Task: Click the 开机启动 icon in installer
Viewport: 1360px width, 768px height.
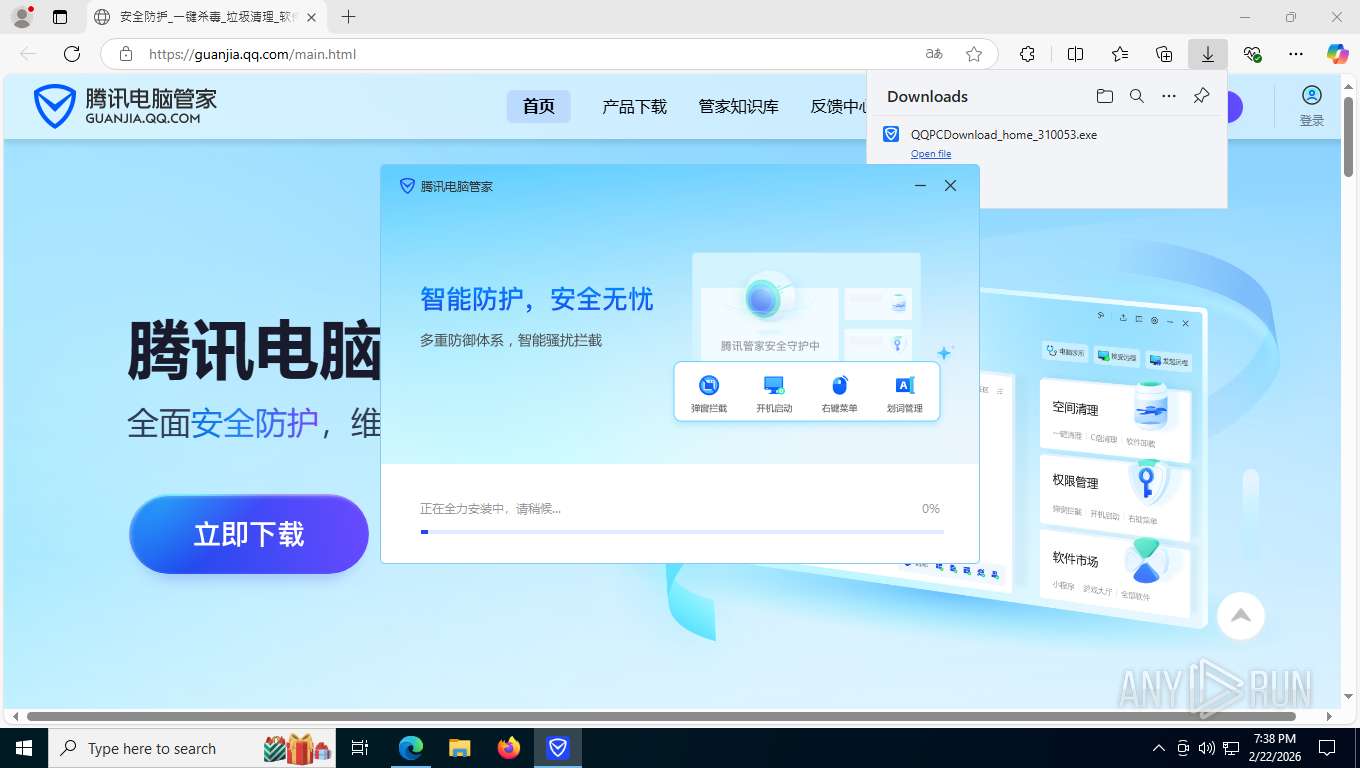Action: [774, 394]
